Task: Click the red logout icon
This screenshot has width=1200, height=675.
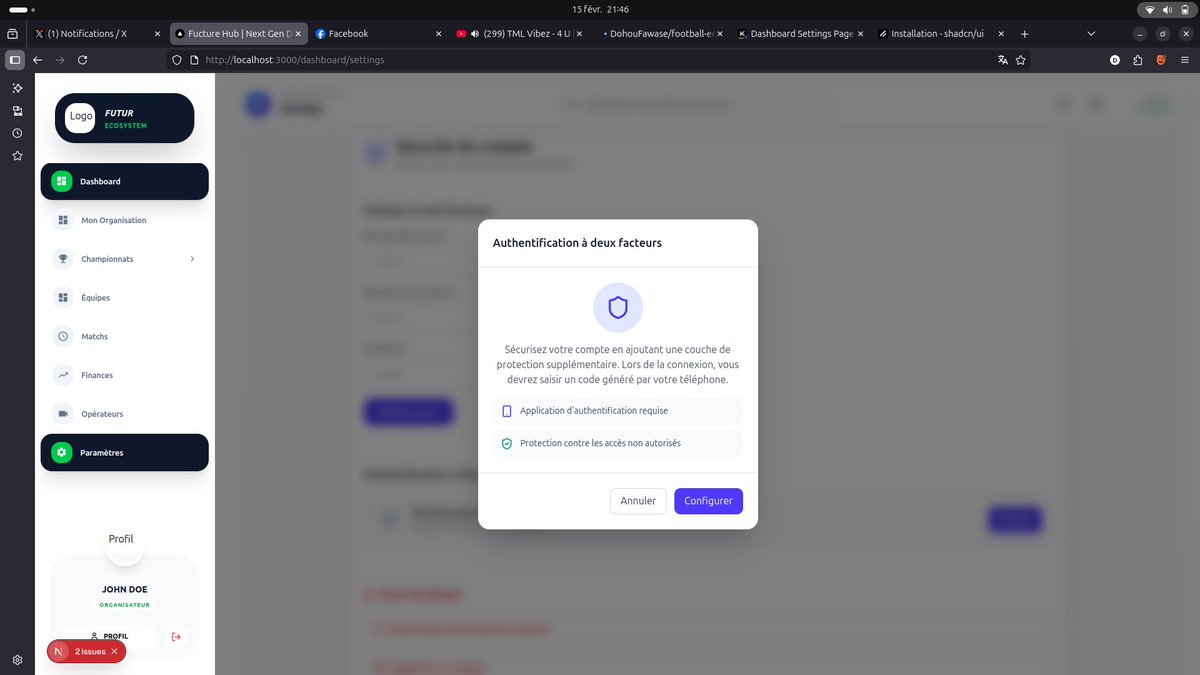Action: point(177,636)
